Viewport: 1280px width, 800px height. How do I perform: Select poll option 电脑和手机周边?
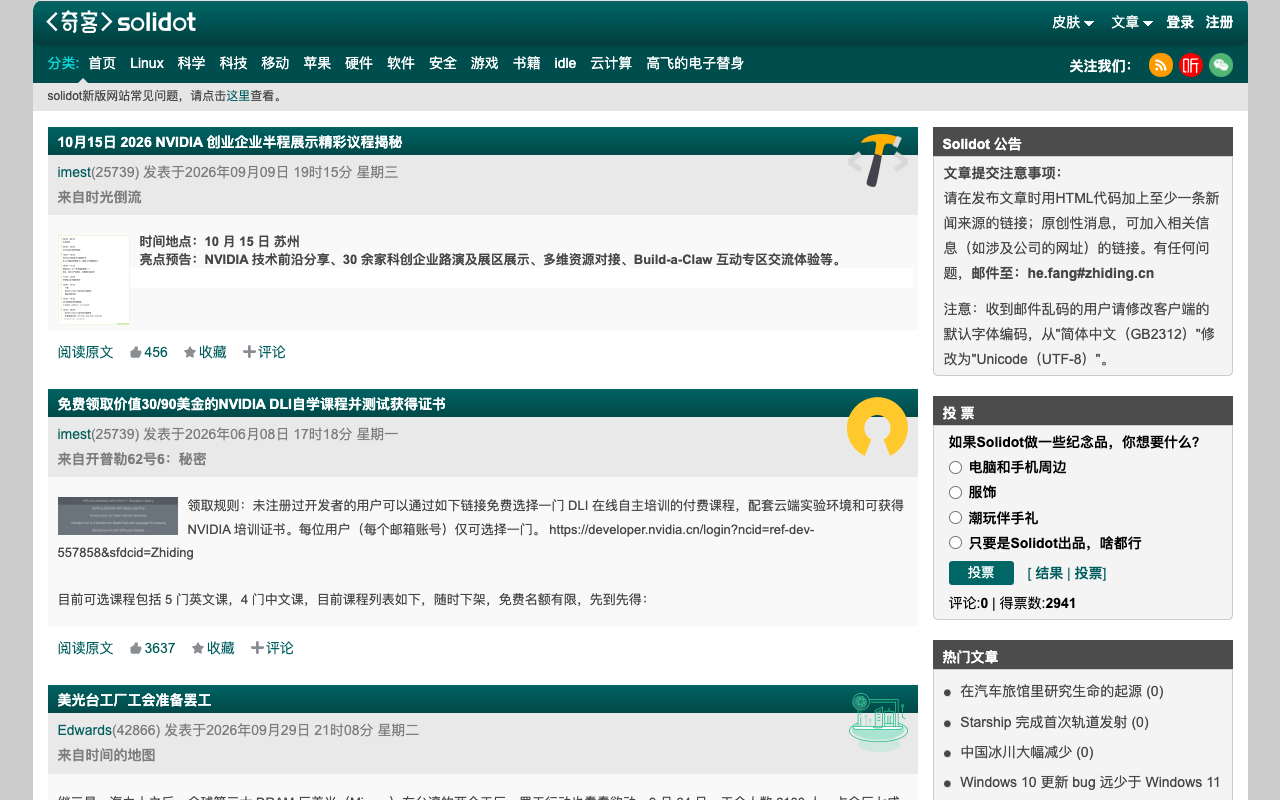click(955, 467)
